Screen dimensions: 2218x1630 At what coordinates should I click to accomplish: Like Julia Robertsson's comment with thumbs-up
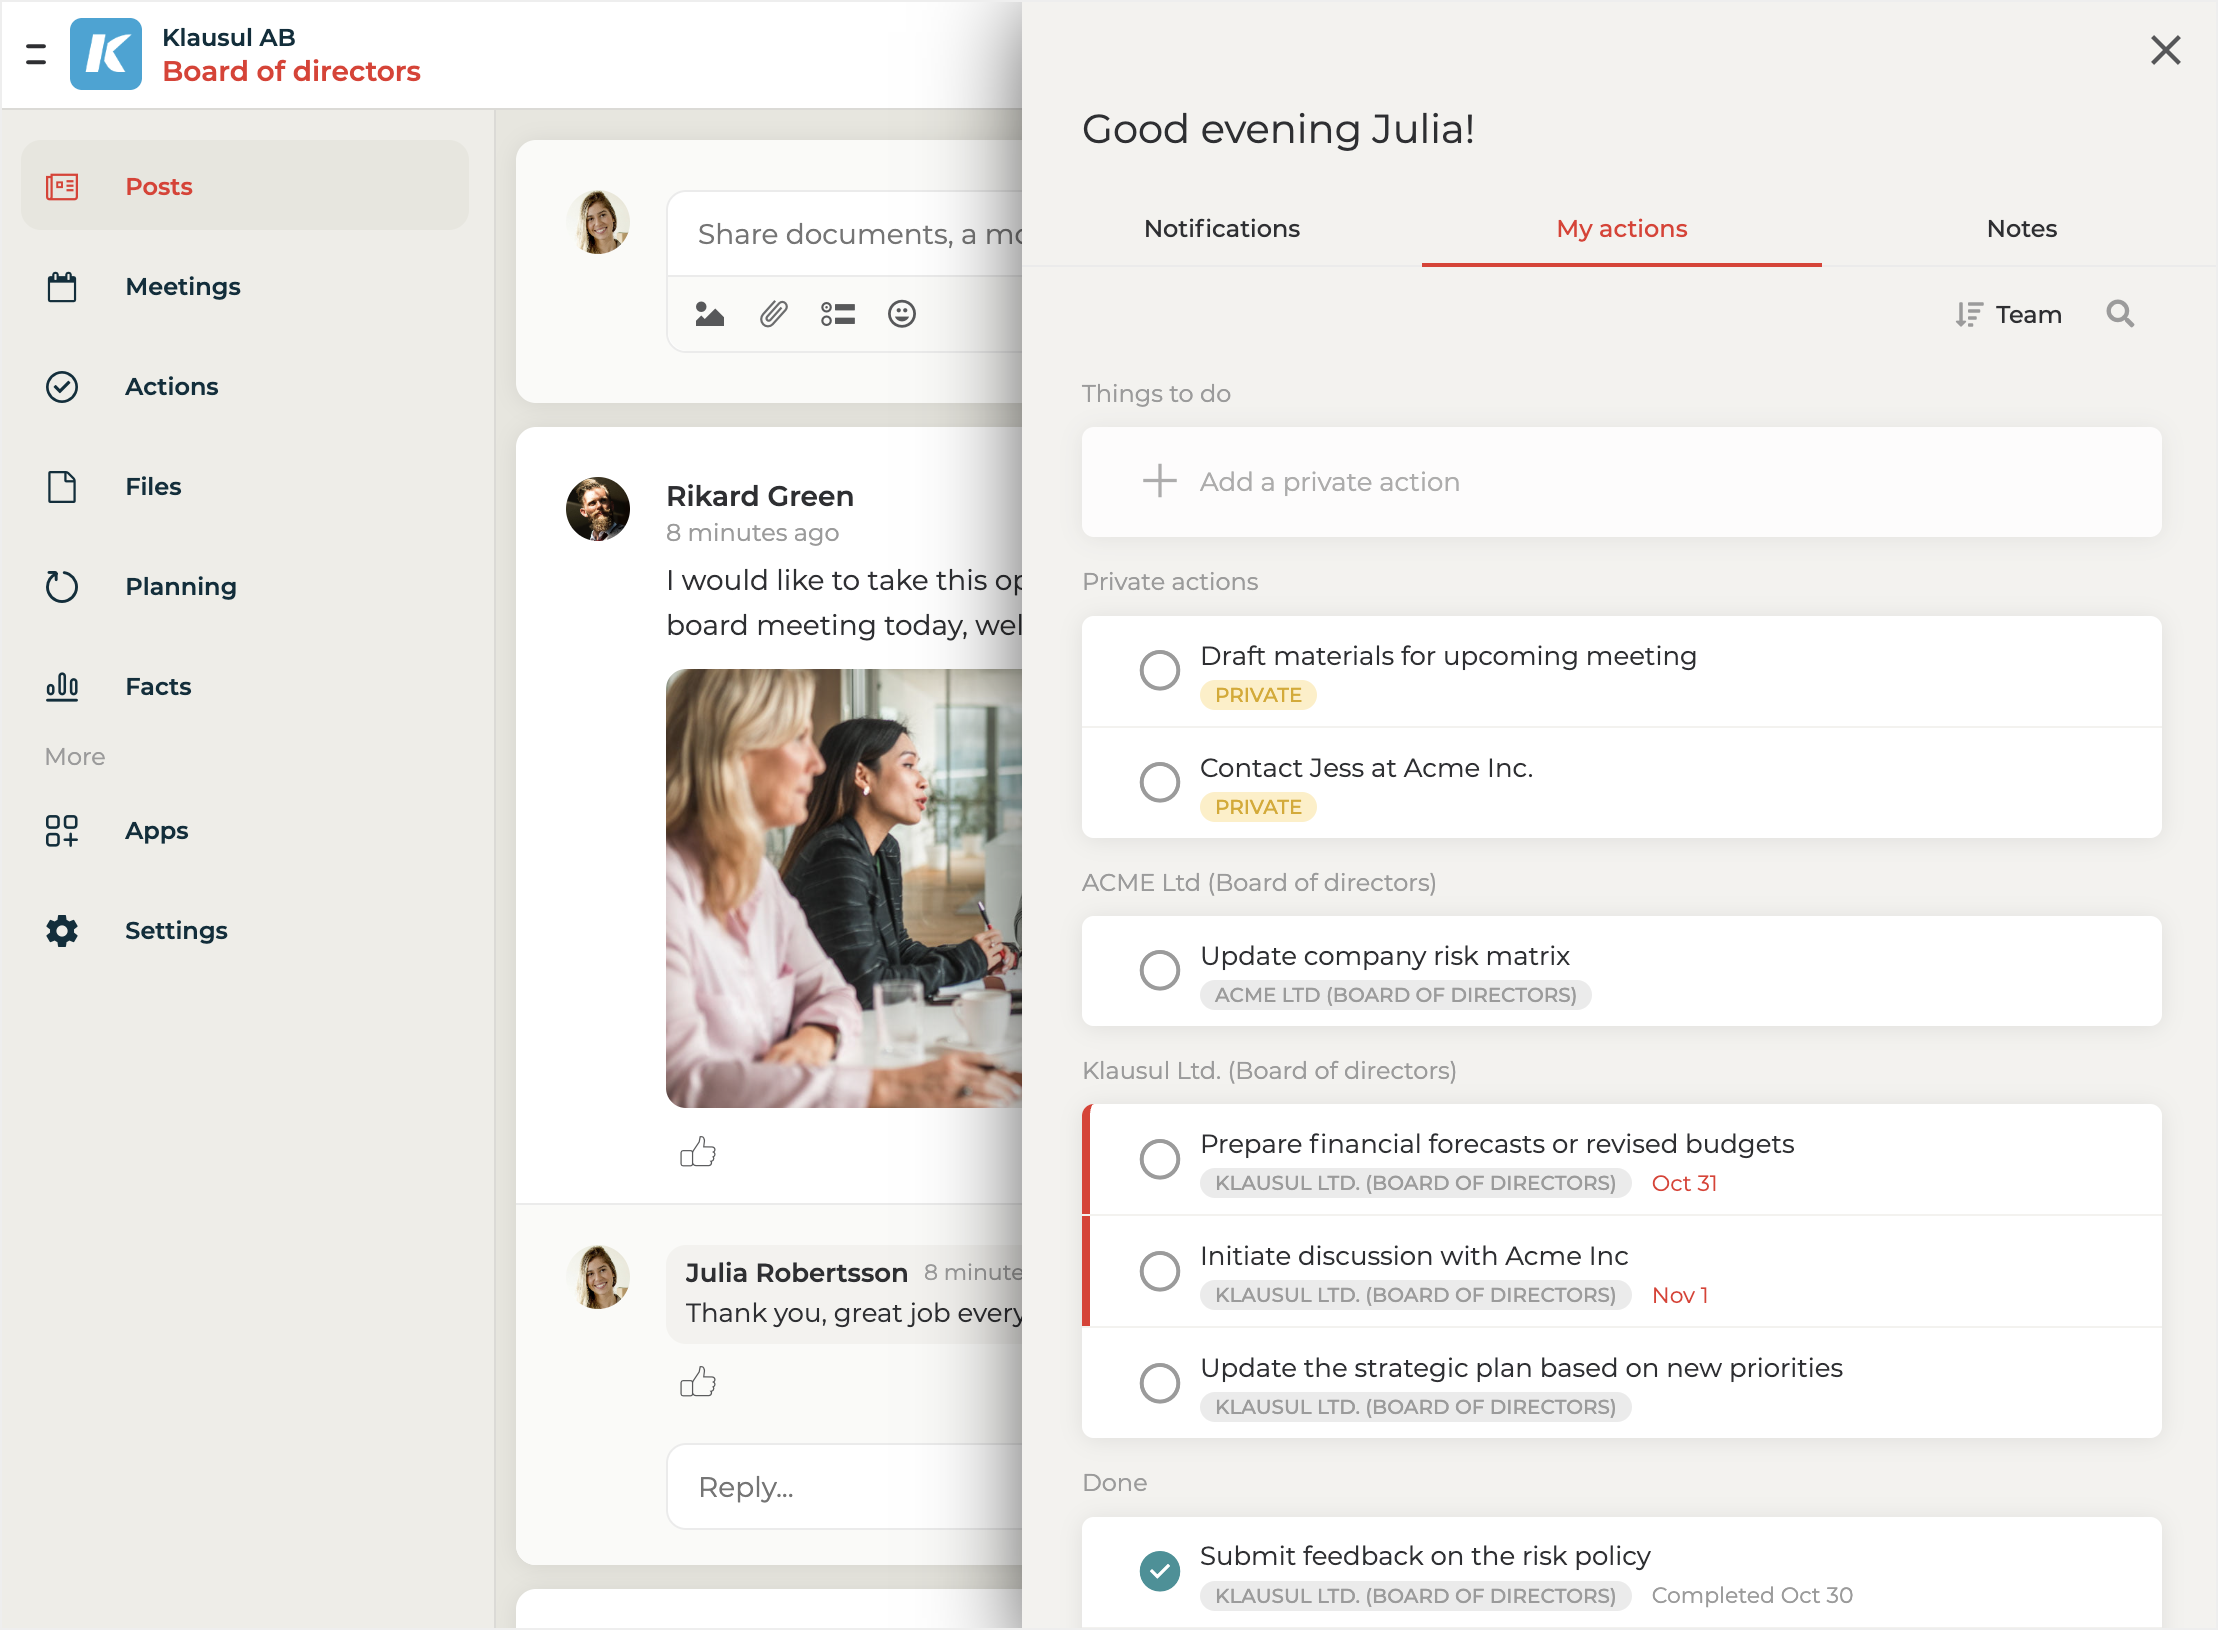coord(698,1382)
